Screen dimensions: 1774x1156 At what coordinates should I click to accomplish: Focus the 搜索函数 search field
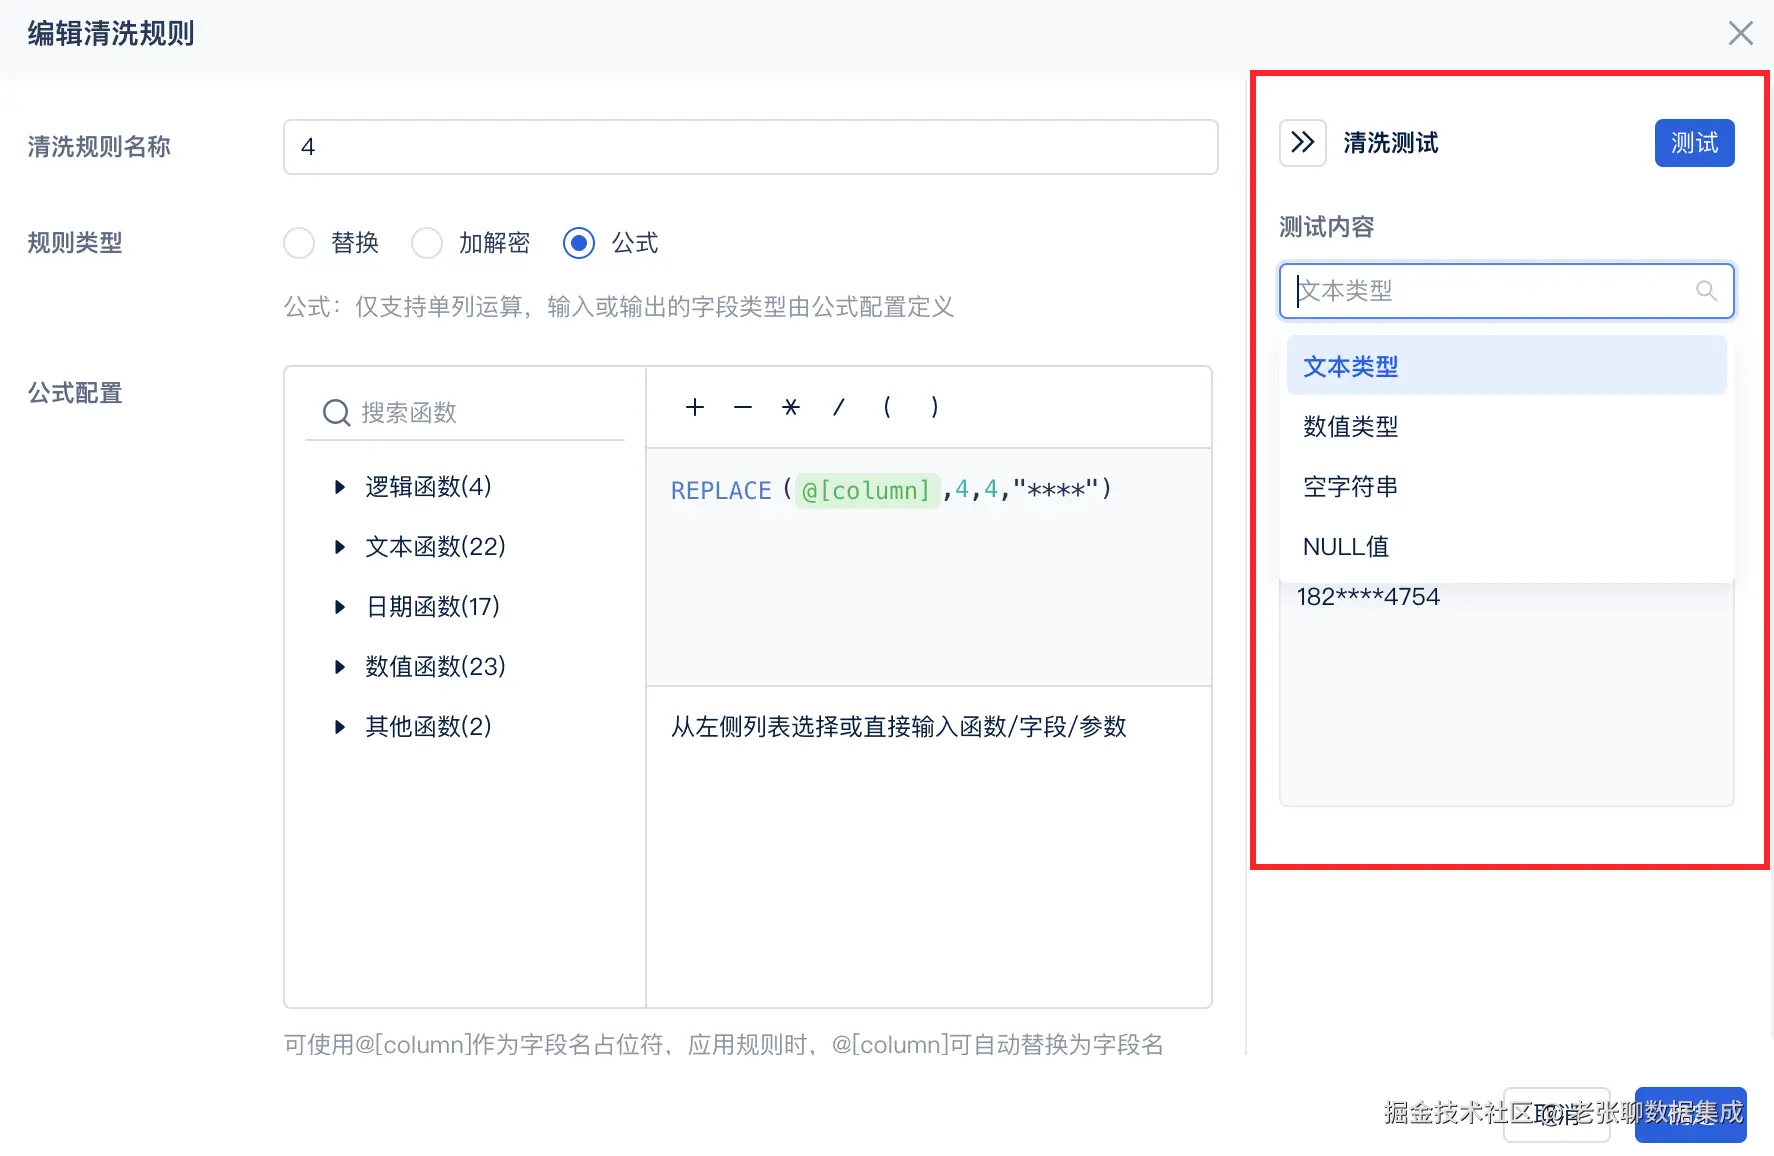point(465,413)
